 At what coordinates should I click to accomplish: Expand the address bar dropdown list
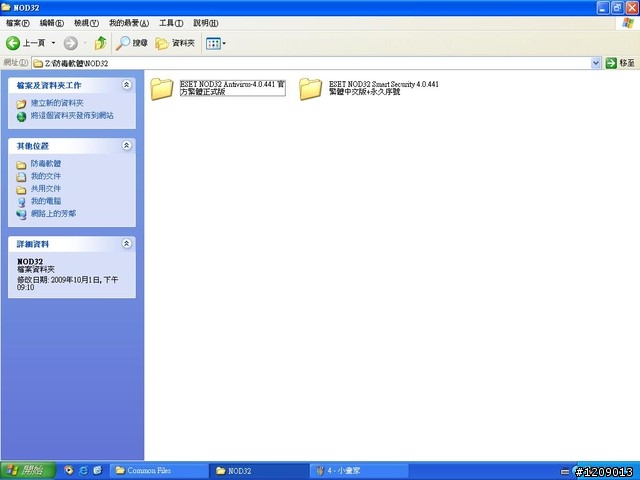596,63
